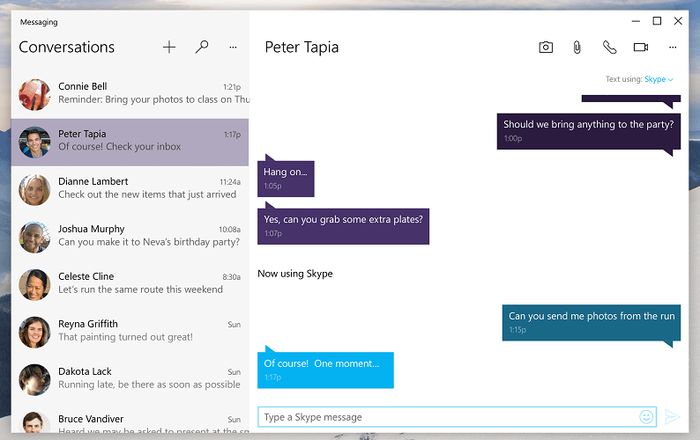Open Joshua Murphy's birthday party conversation
The width and height of the screenshot is (700, 440).
coord(130,236)
